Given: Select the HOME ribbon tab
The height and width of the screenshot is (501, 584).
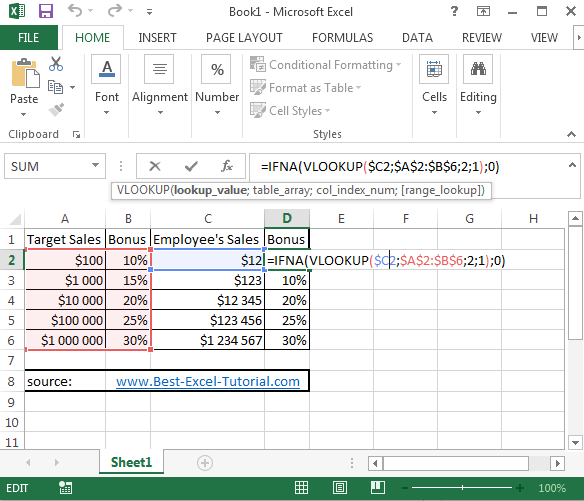Looking at the screenshot, I should pos(92,38).
